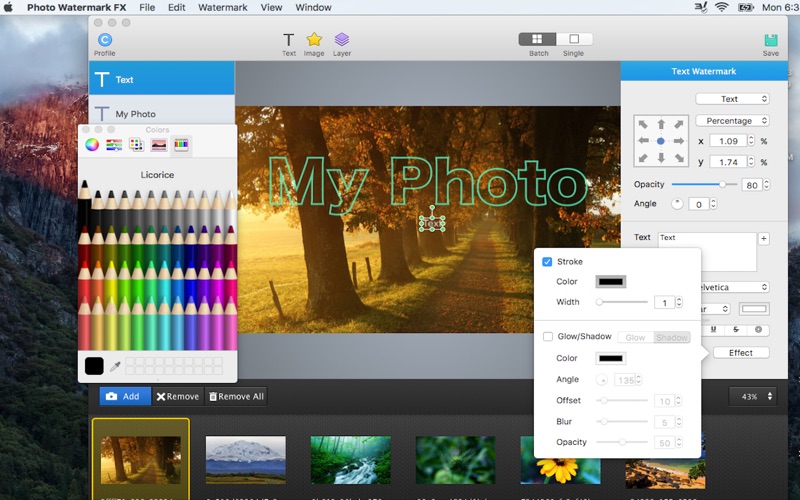Click the watermark Opacity slider
This screenshot has height=500, width=800.
pos(704,185)
